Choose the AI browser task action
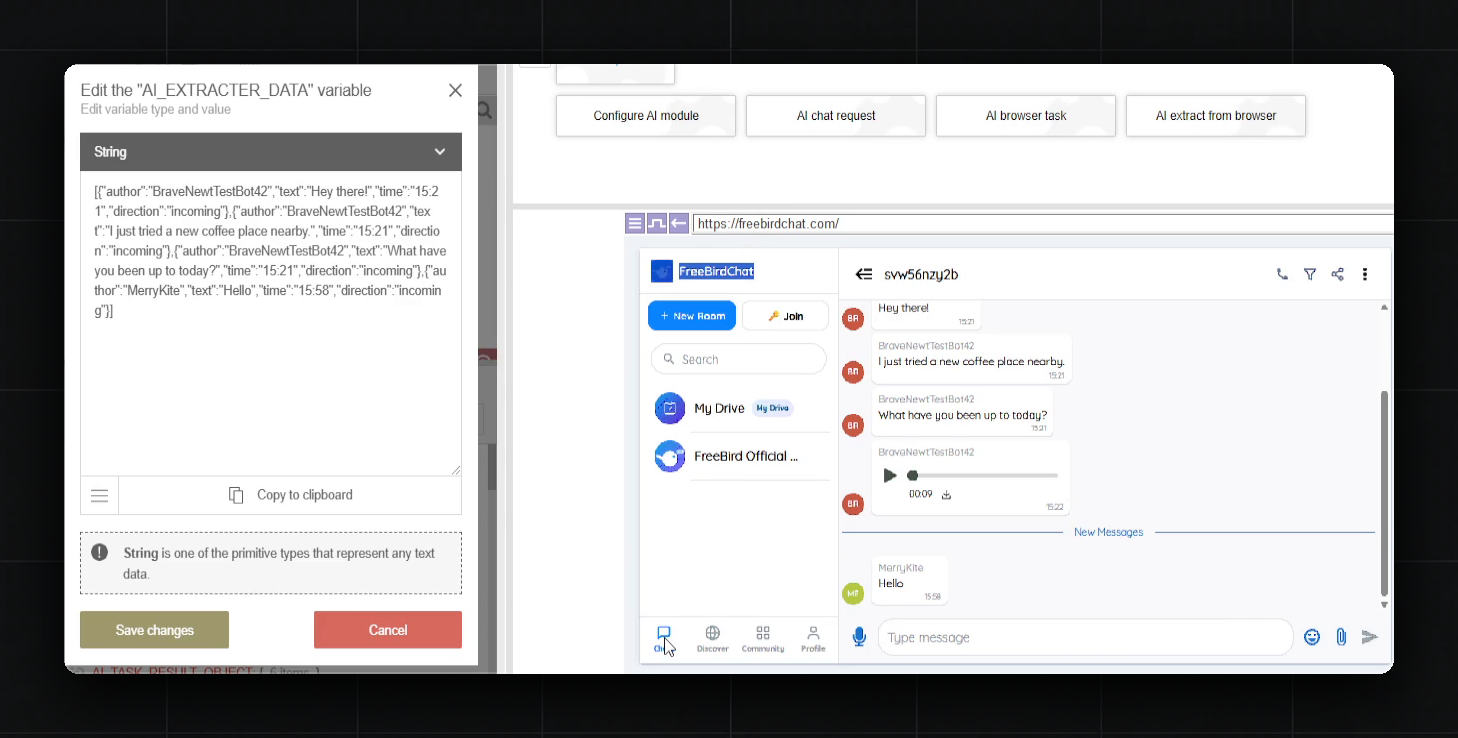This screenshot has width=1458, height=738. tap(1026, 116)
